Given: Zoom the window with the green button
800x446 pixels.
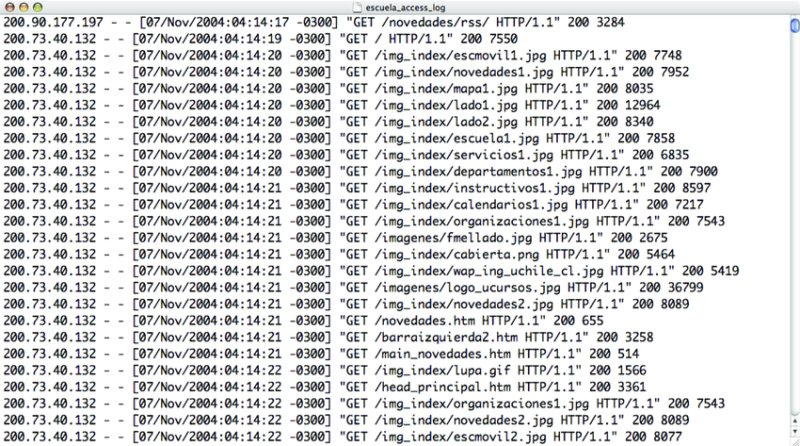Looking at the screenshot, I should pos(38,7).
